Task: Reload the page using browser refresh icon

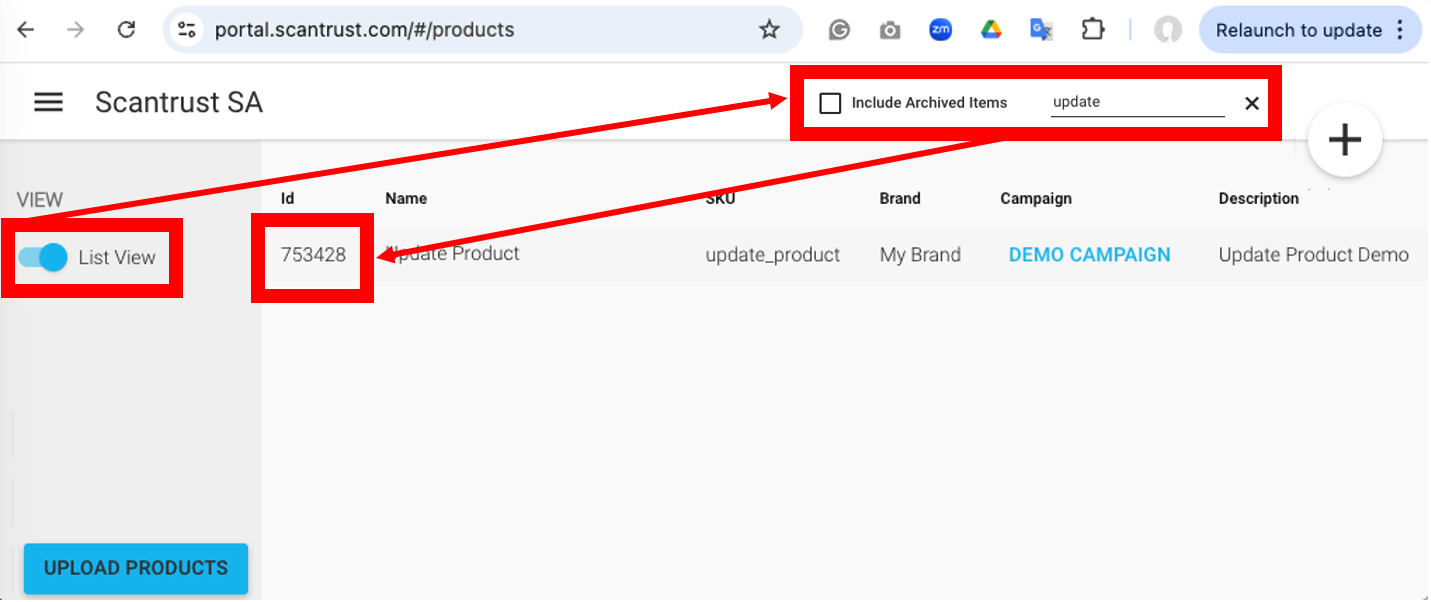Action: (126, 30)
